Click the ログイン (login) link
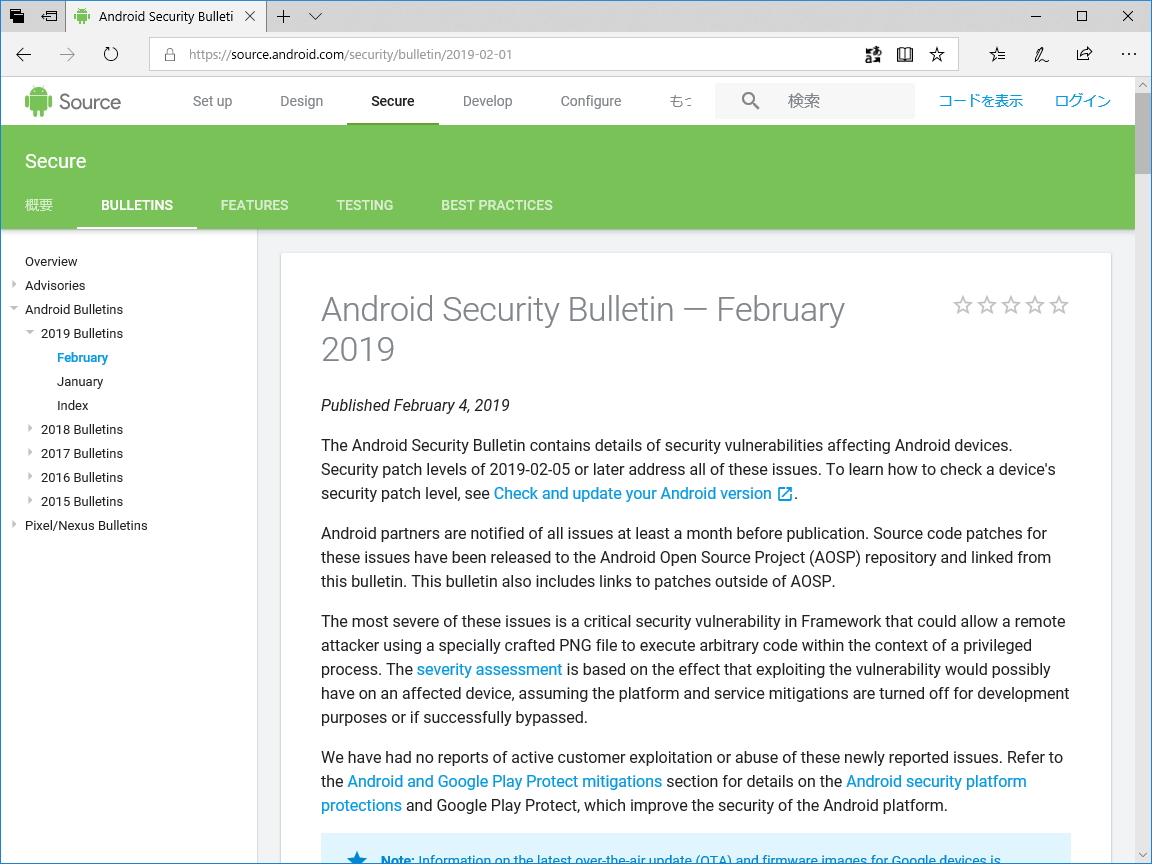1152x864 pixels. pyautogui.click(x=1081, y=101)
